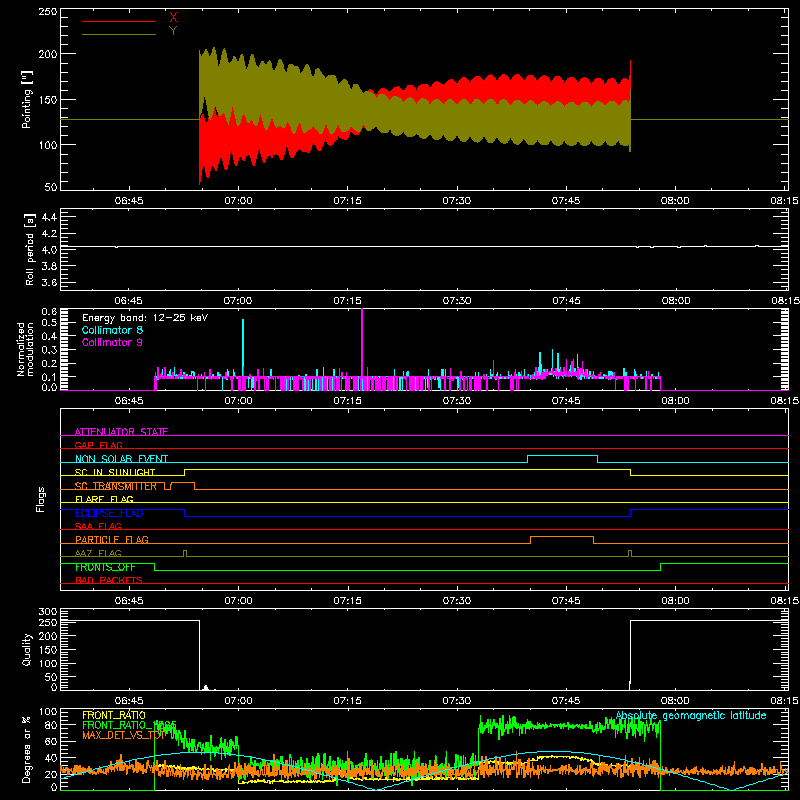This screenshot has width=800, height=800.
Task: Click the SC_TRANSMITTER flag label
Action: 116,486
